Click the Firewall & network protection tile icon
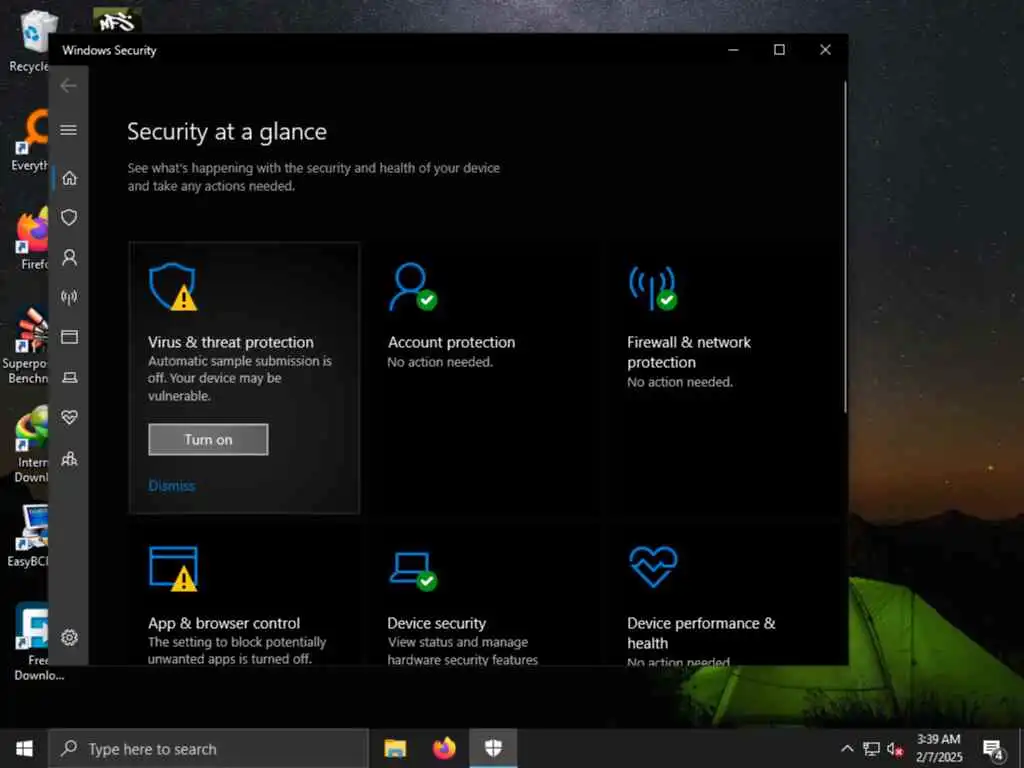The image size is (1024, 768). [652, 287]
